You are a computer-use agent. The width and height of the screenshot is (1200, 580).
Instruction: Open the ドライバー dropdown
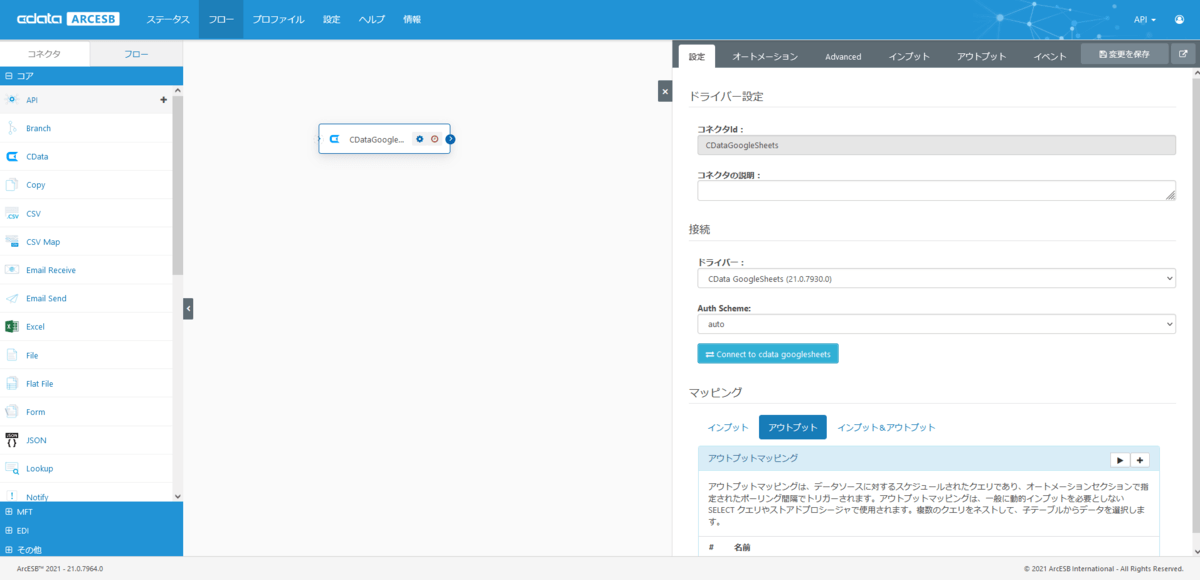pyautogui.click(x=936, y=279)
